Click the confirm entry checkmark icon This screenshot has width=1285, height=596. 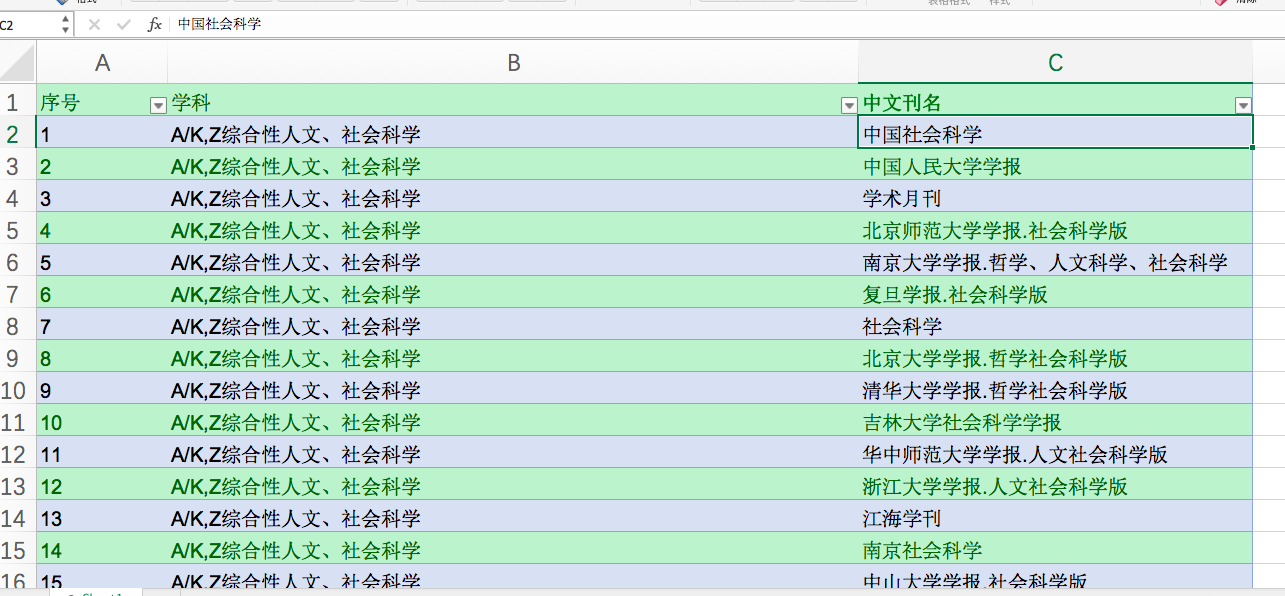click(123, 24)
